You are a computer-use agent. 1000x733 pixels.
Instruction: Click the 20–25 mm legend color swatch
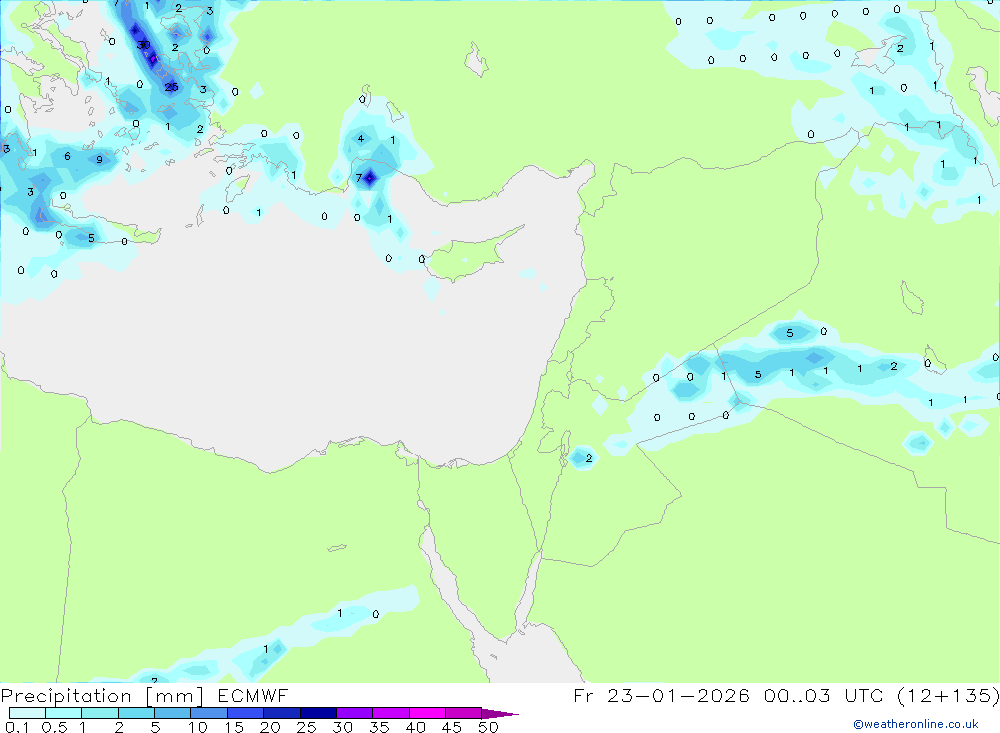(282, 713)
